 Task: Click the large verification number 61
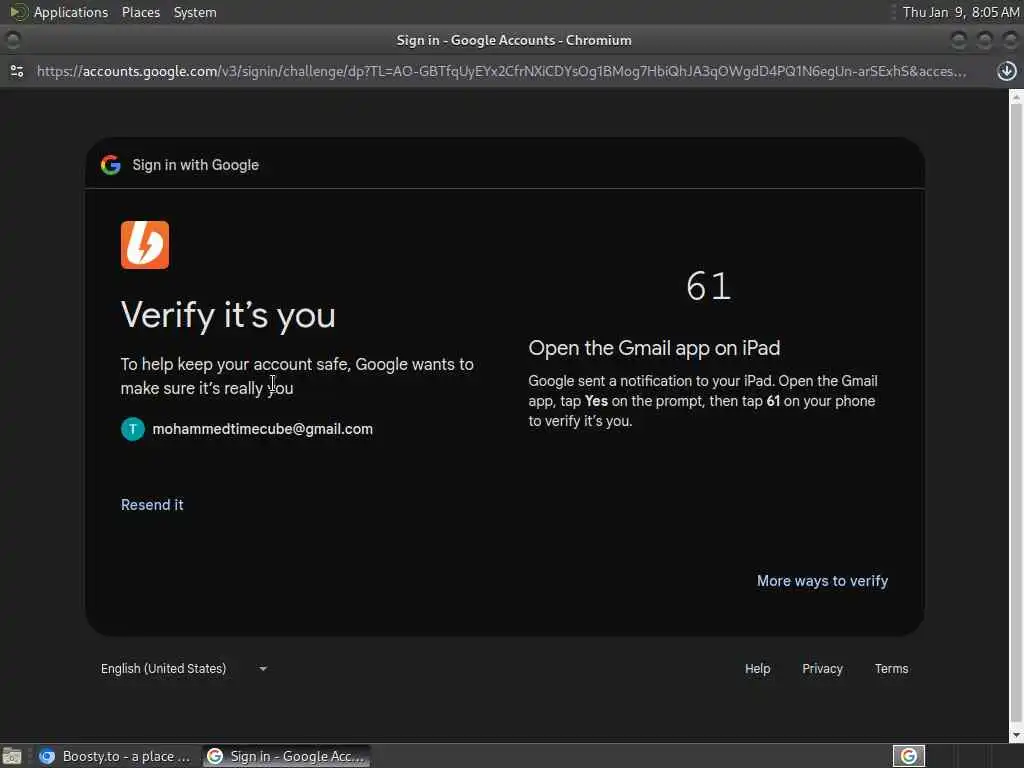[x=709, y=286]
